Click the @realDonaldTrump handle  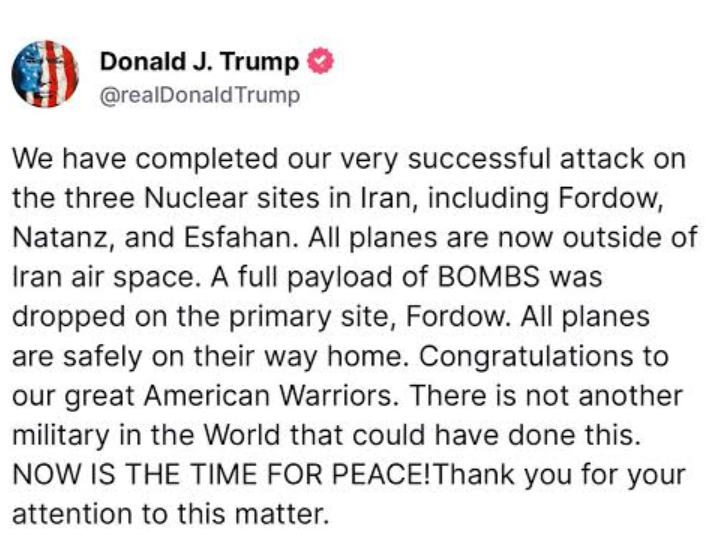[x=200, y=96]
